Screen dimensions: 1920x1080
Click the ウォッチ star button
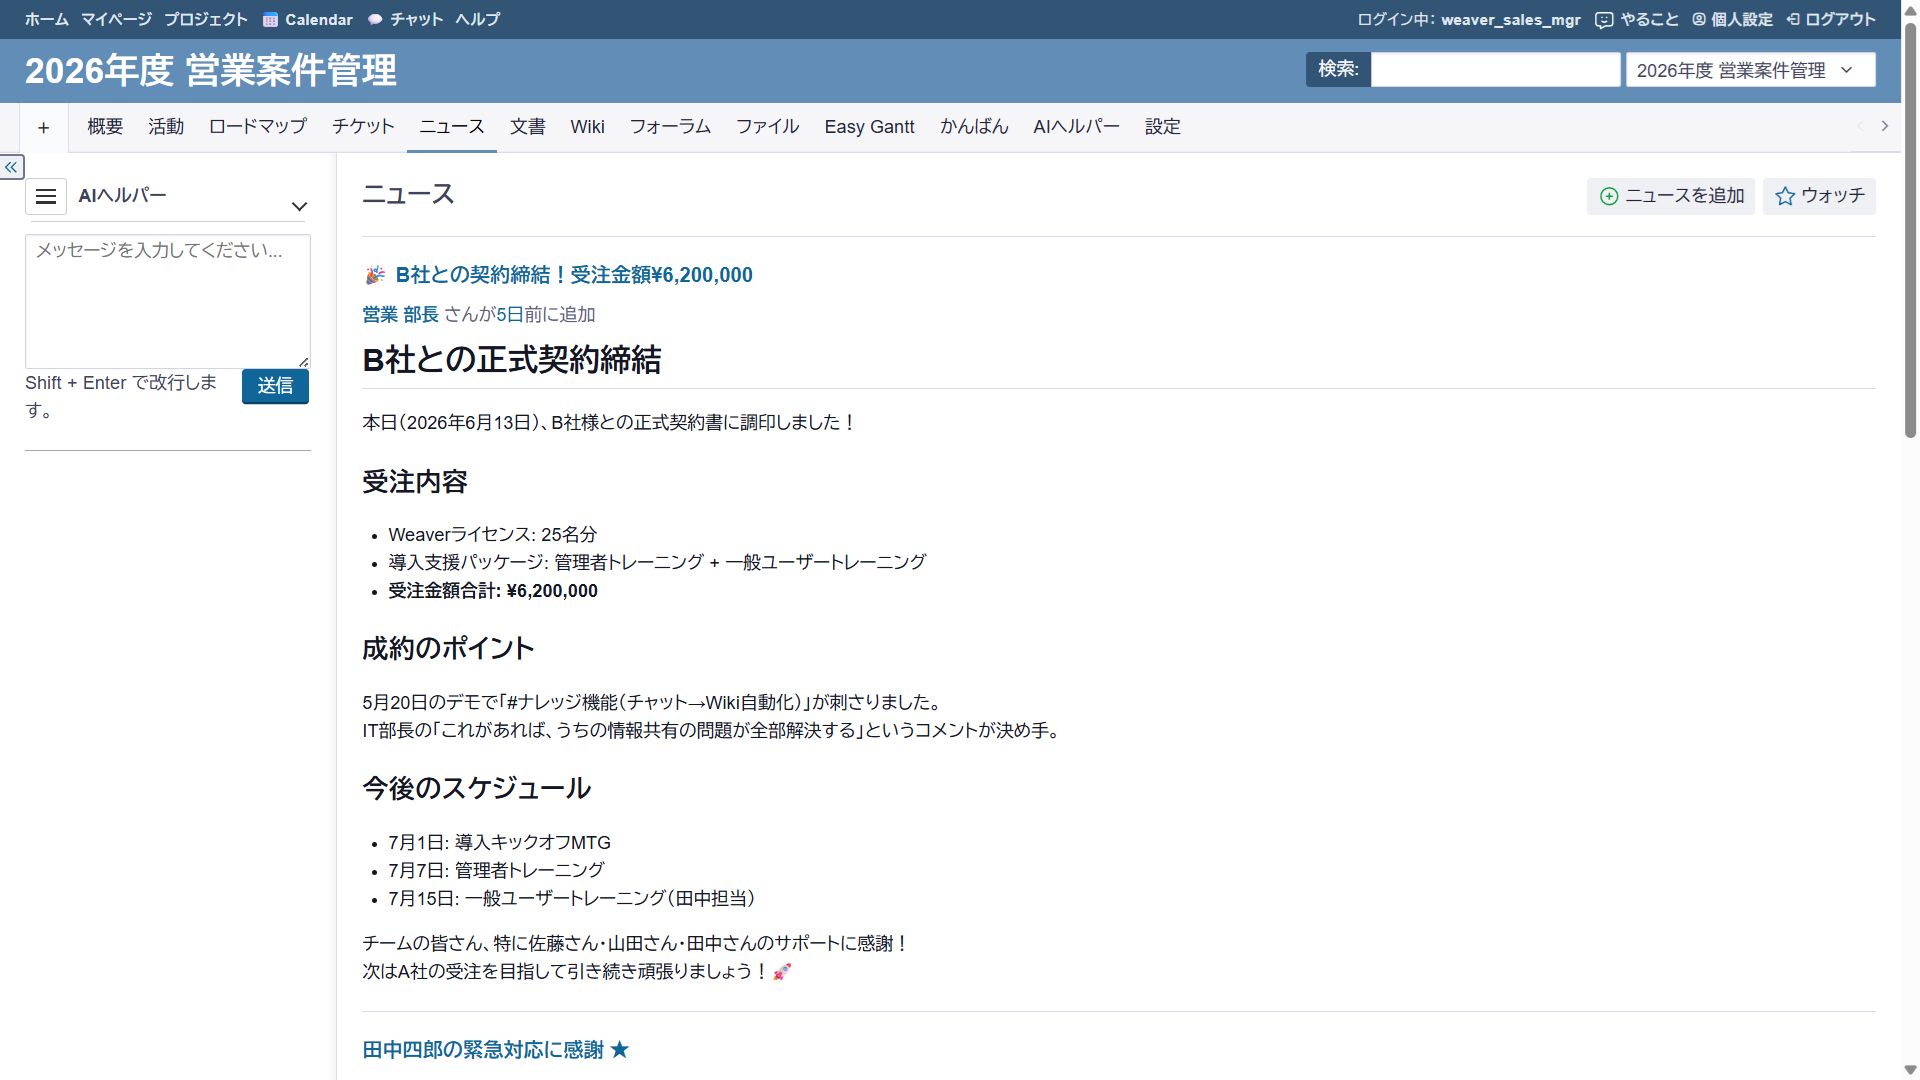1819,196
